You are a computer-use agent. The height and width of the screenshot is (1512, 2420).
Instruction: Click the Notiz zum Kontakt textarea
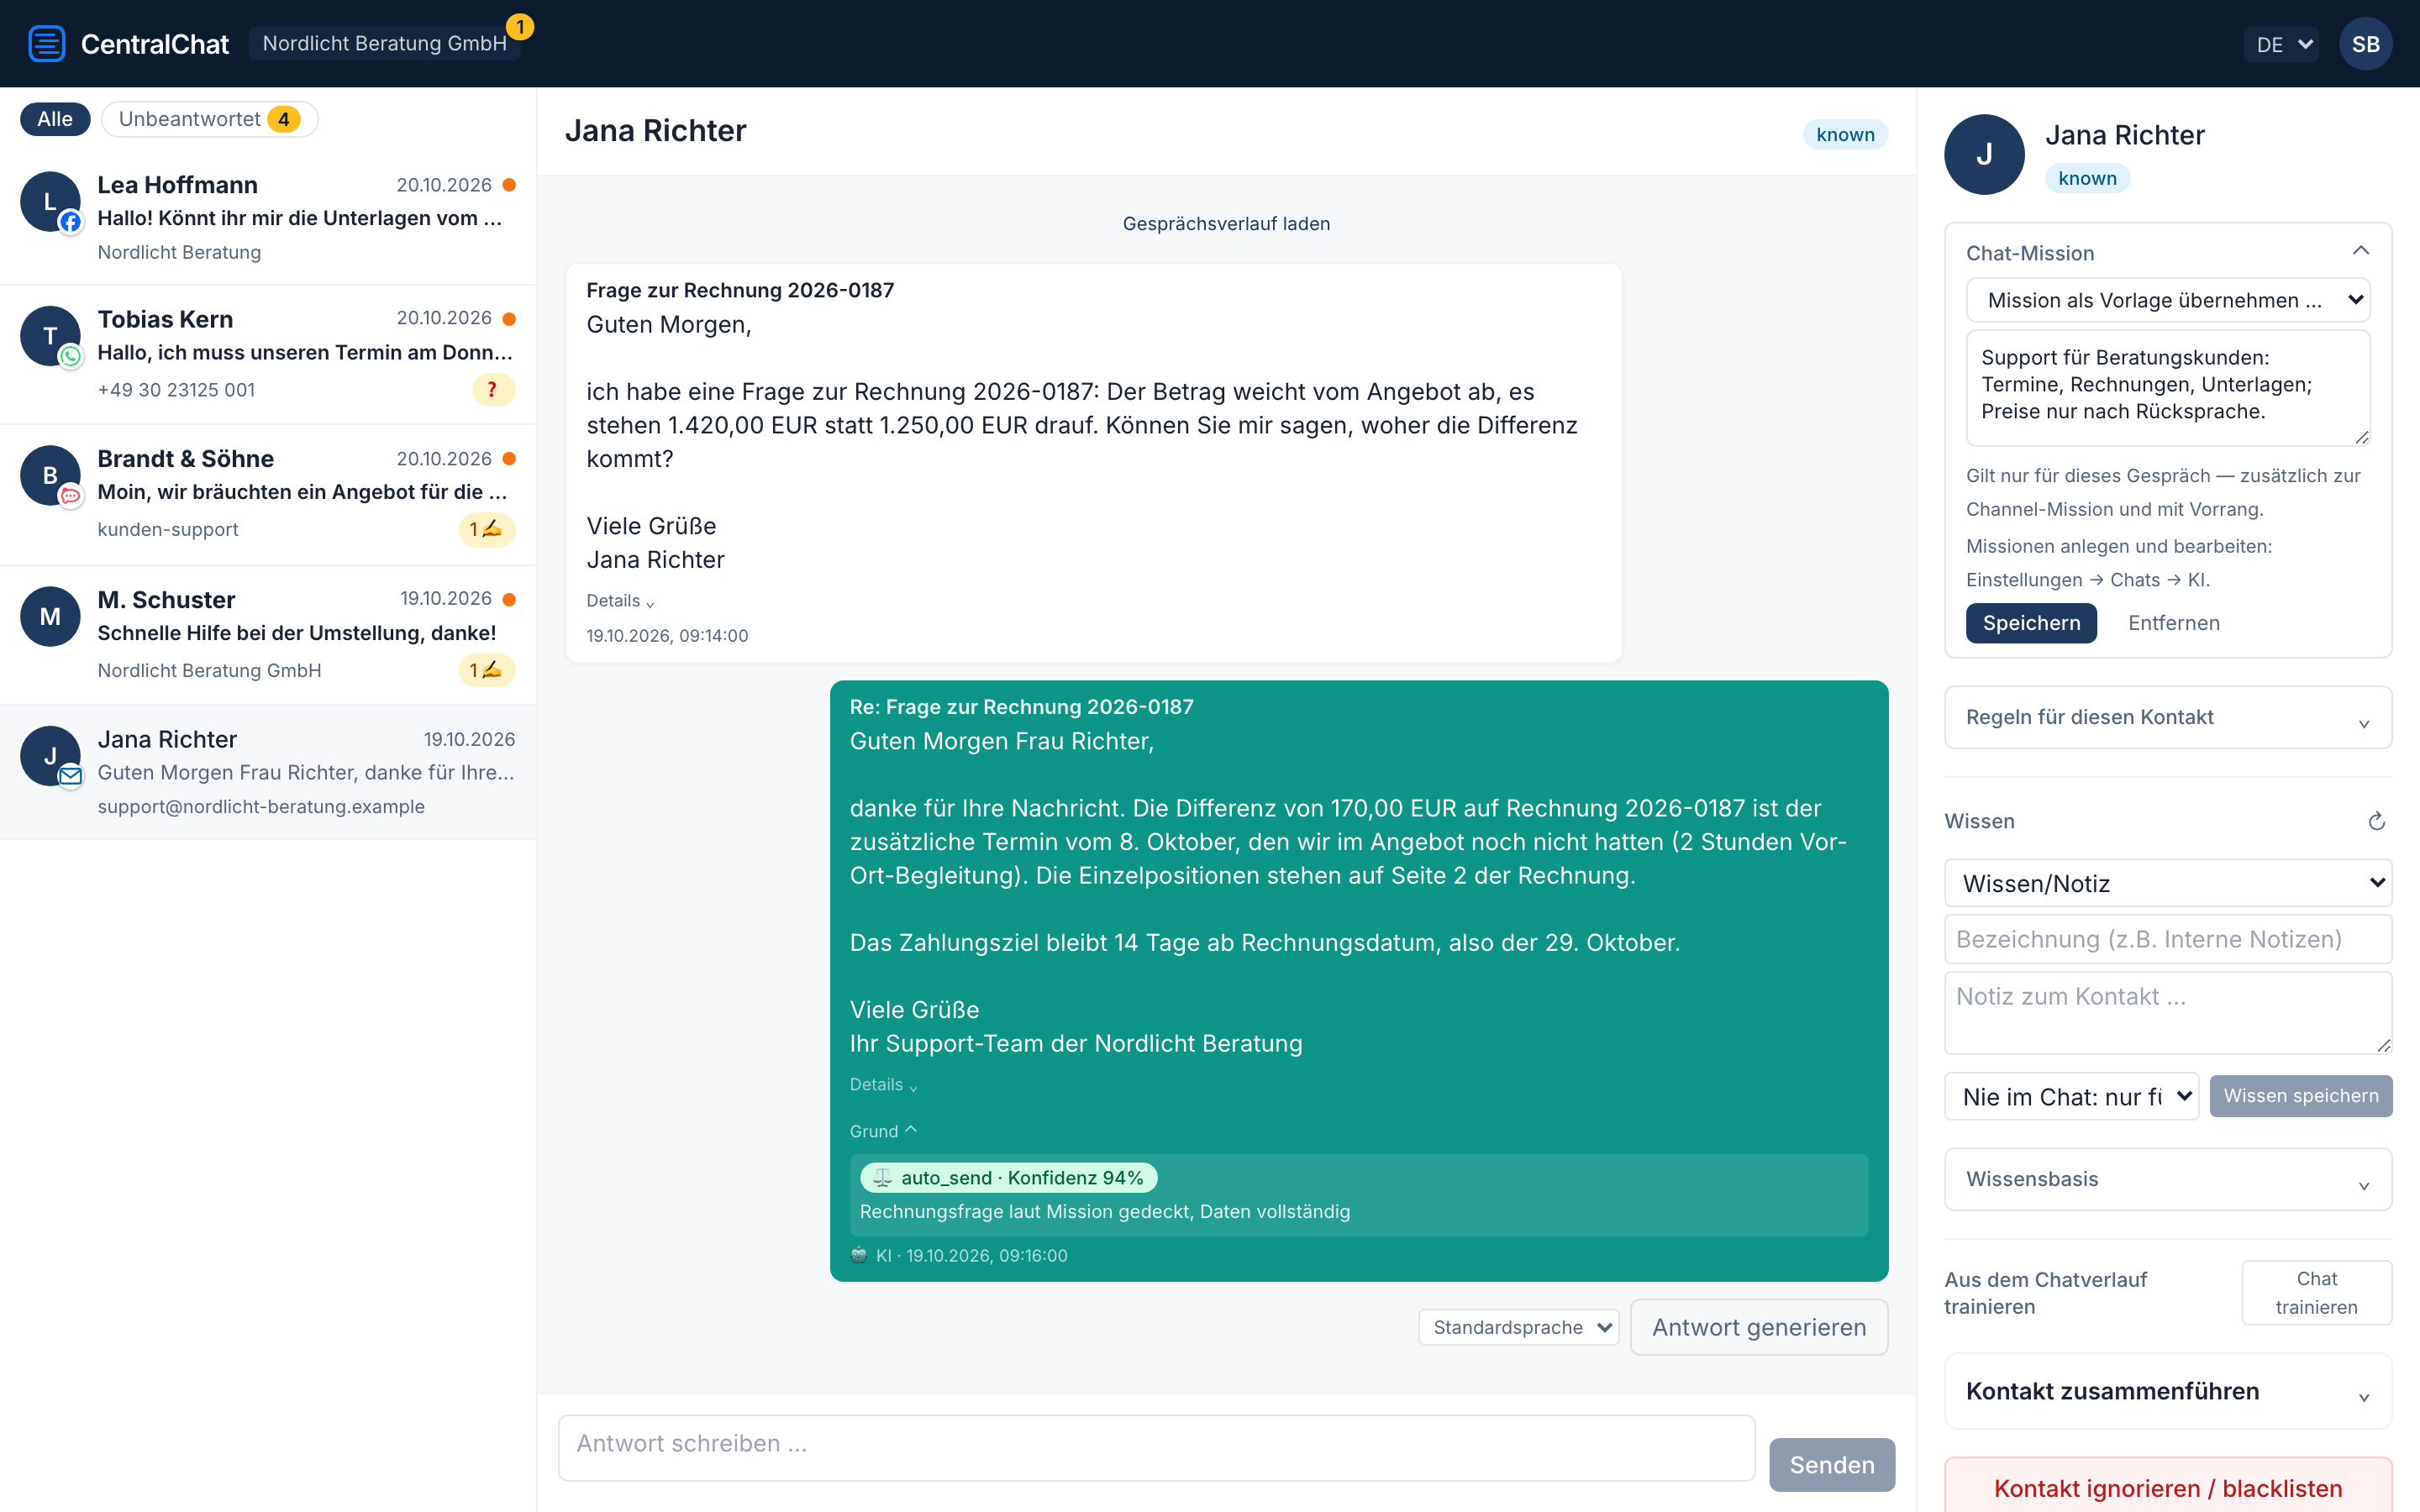point(2168,1013)
